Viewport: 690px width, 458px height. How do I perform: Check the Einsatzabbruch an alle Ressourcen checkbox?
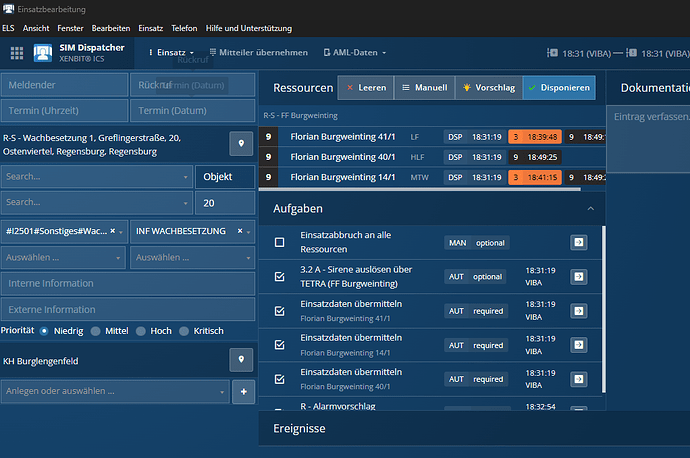point(280,243)
